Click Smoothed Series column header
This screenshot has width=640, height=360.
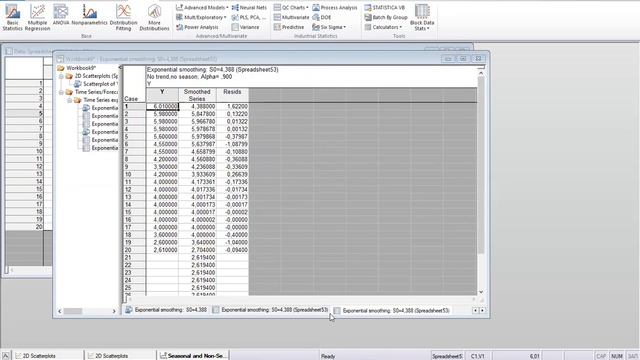(197, 95)
